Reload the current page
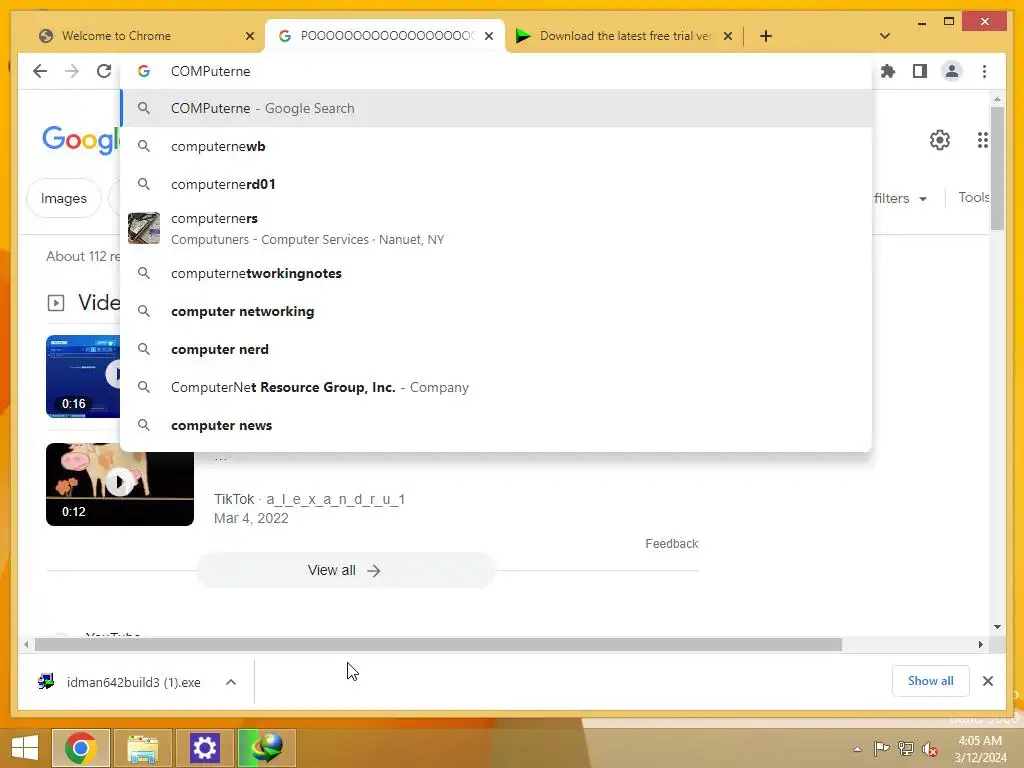Screen dimensions: 1024x768 point(104,71)
